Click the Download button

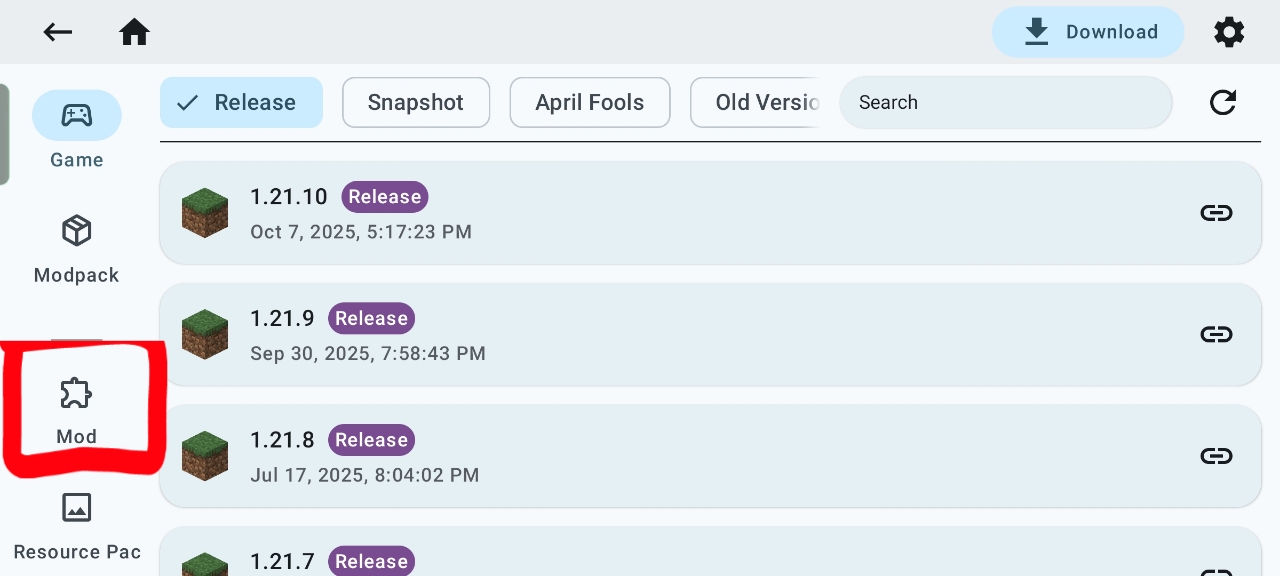coord(1088,32)
